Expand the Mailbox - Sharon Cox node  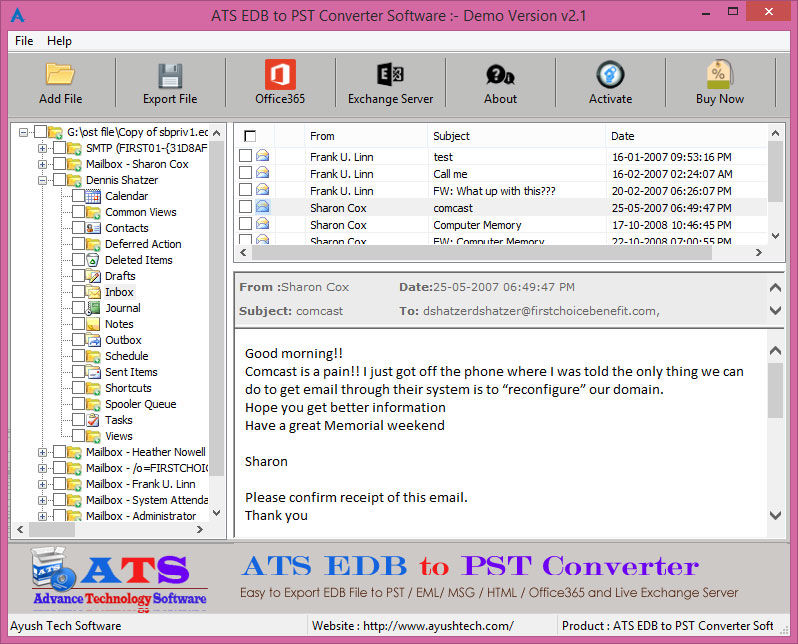[42, 164]
